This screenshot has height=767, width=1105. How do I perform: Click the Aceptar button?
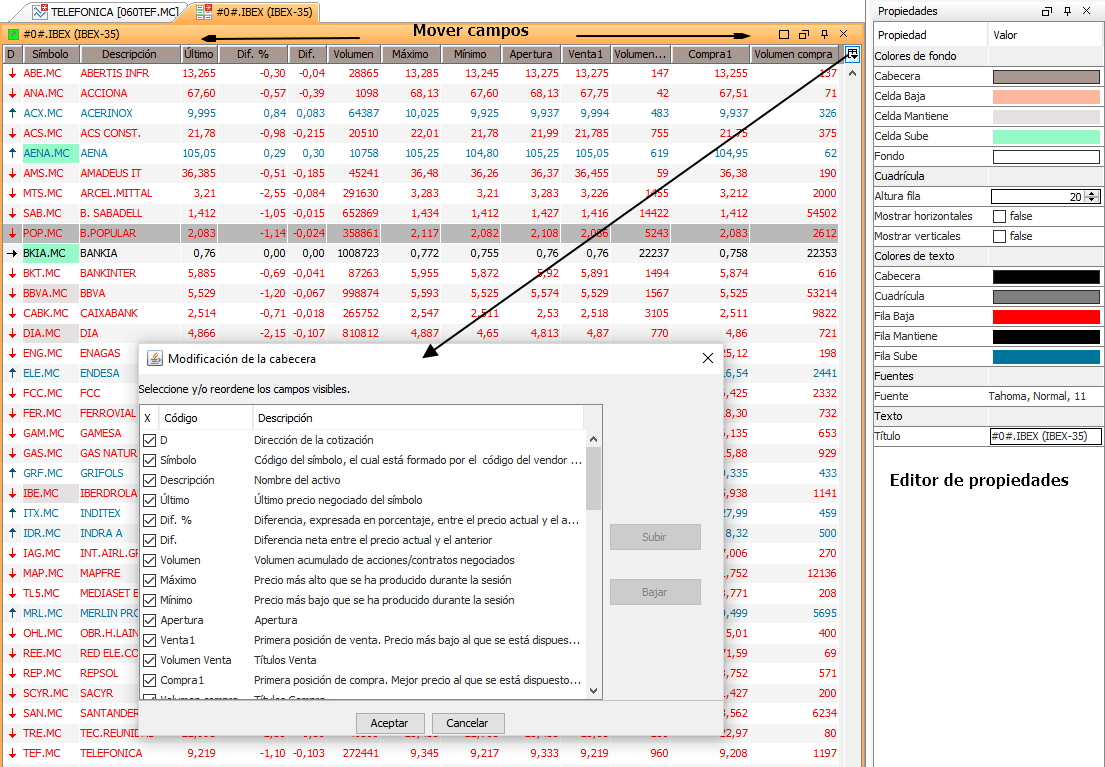[389, 723]
